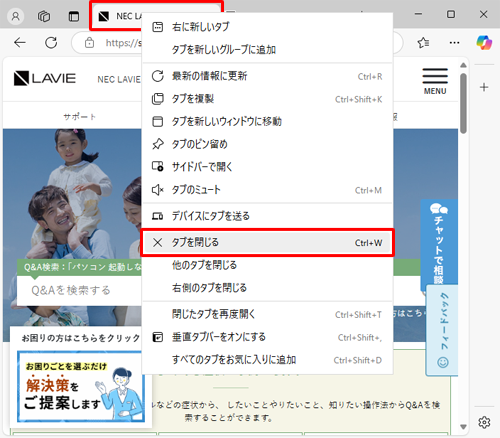Select 最新の情報に更新 menu item

(267, 76)
